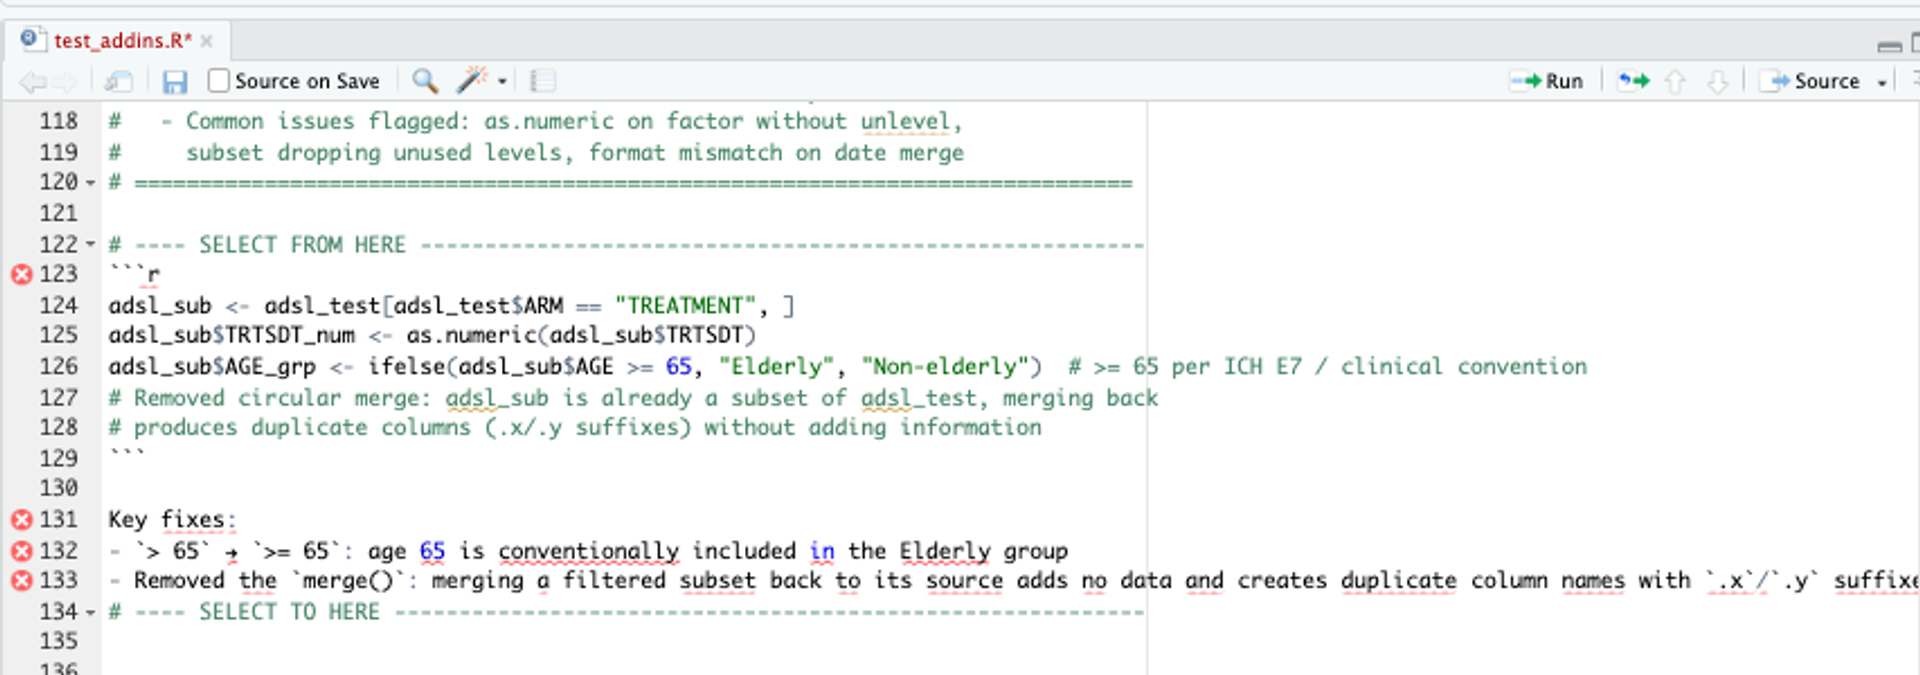
Task: Enable the Source on Save checkbox
Action: click(218, 80)
